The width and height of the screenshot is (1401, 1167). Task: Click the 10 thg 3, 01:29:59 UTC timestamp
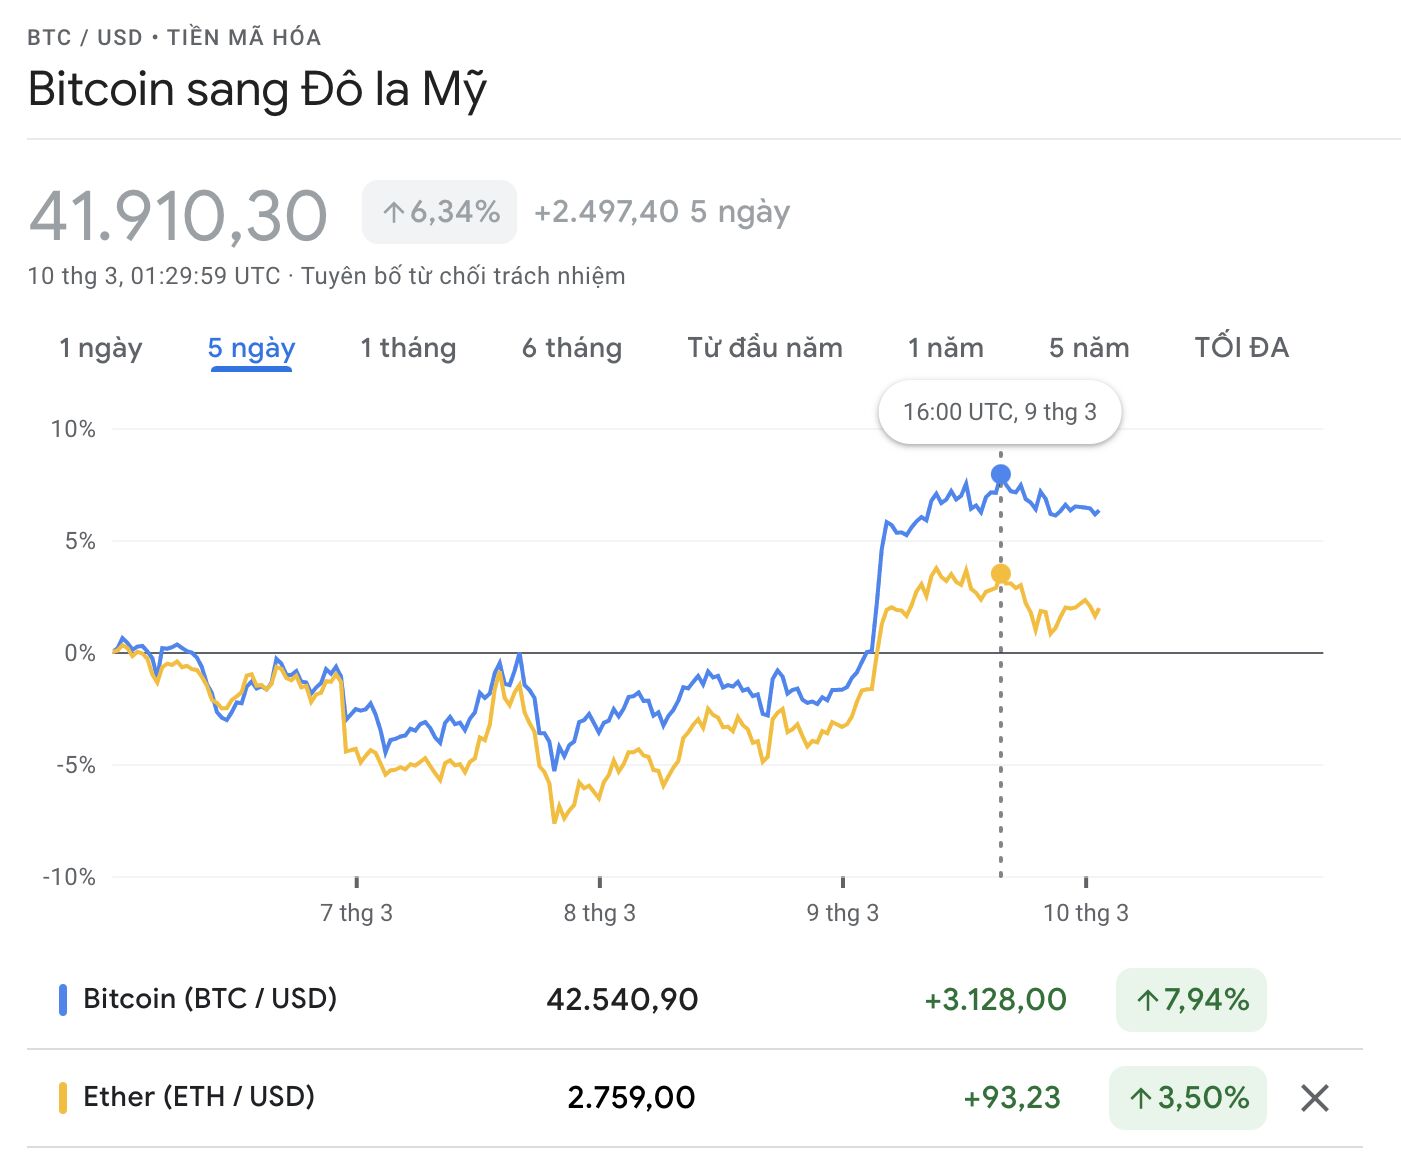pos(154,276)
